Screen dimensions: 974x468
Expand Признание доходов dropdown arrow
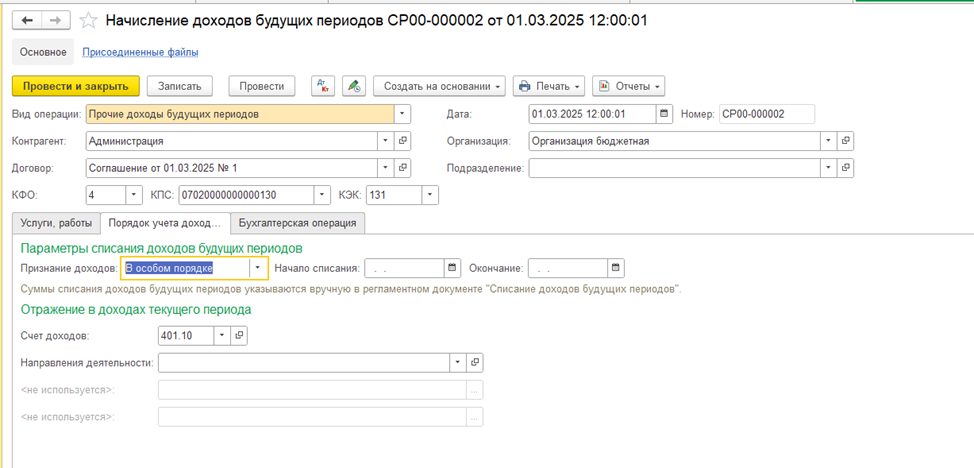258,268
